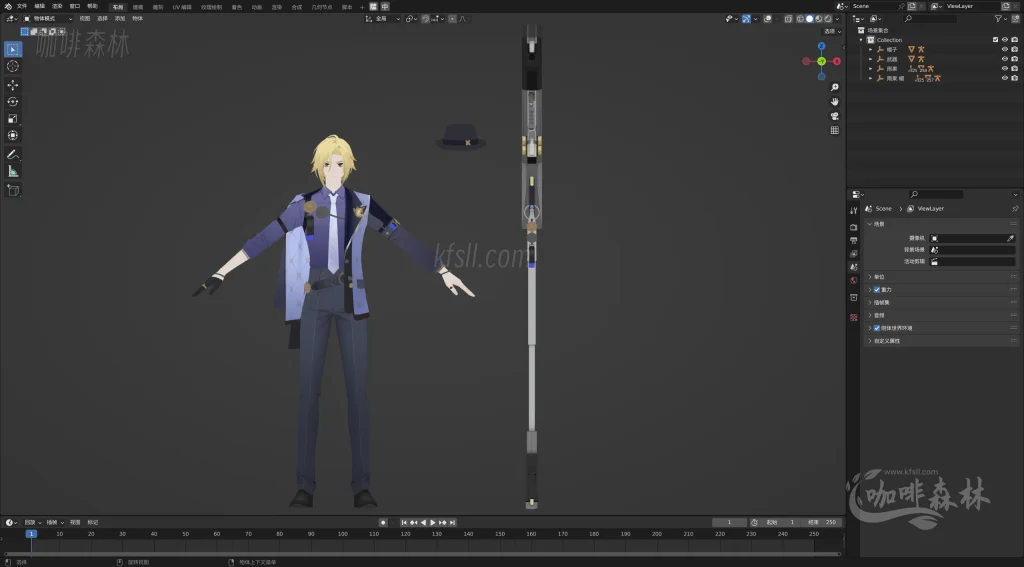Viewport: 1024px width, 567px height.
Task: Select the Select Box tool
Action: coord(12,49)
